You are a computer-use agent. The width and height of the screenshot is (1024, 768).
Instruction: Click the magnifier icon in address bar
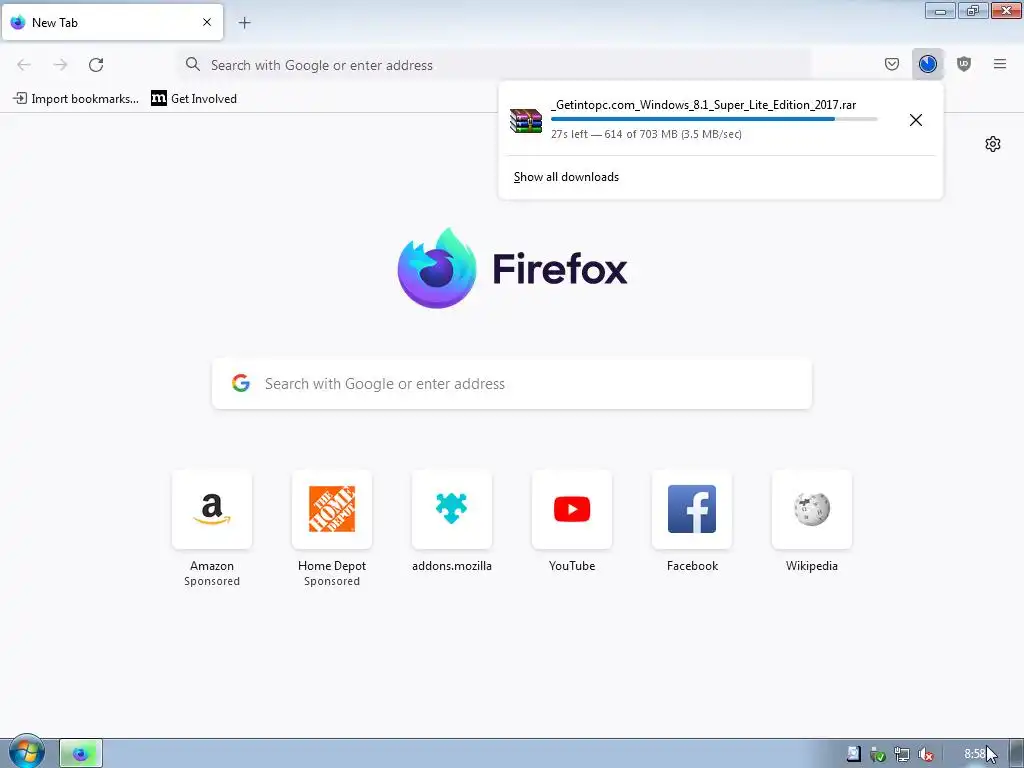click(x=193, y=64)
